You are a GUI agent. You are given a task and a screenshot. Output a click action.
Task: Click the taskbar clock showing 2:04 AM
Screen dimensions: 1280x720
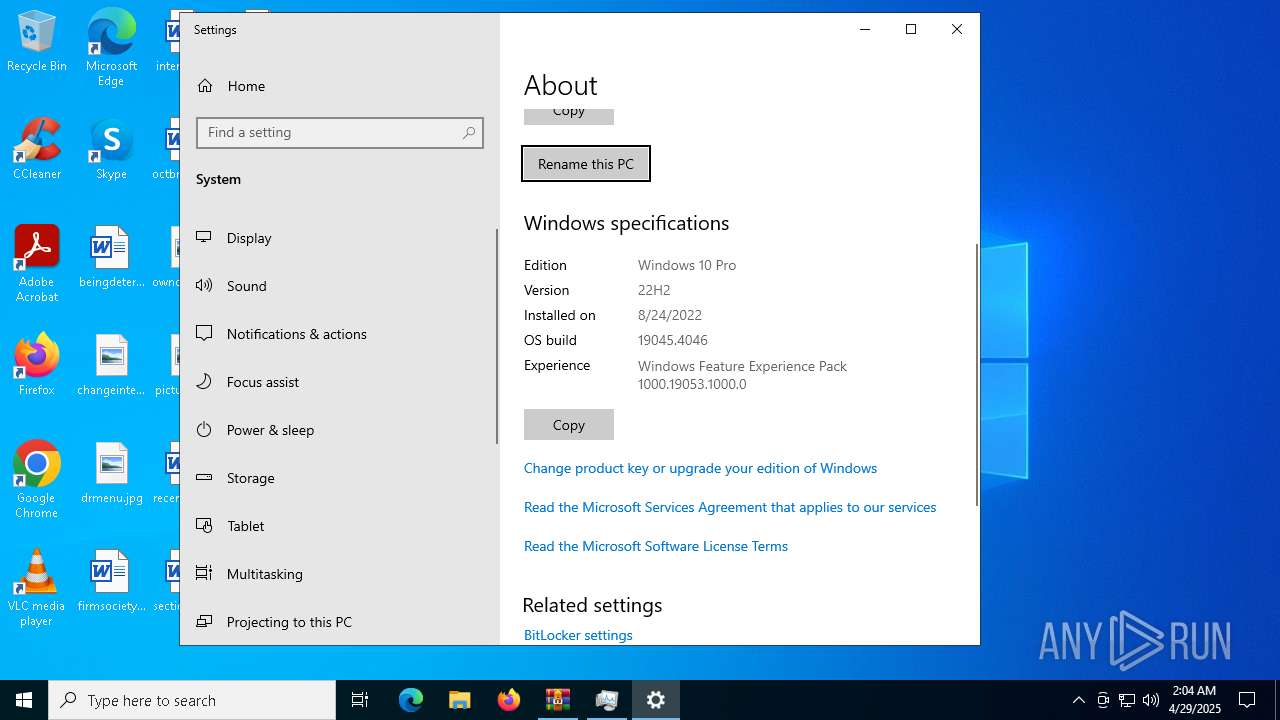[x=1195, y=700]
